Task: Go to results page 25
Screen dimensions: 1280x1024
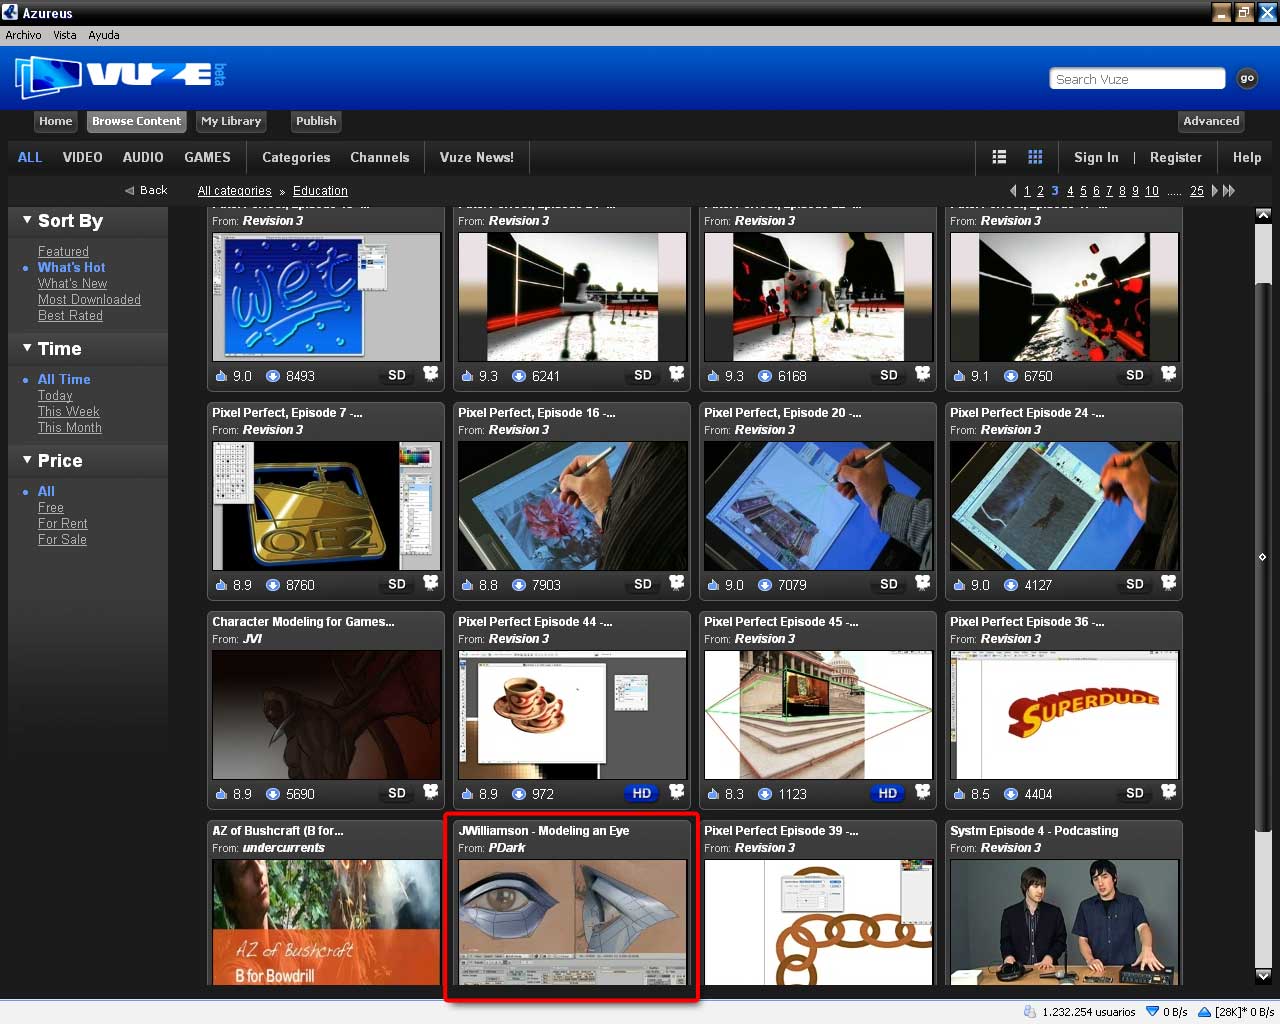Action: 1197,191
